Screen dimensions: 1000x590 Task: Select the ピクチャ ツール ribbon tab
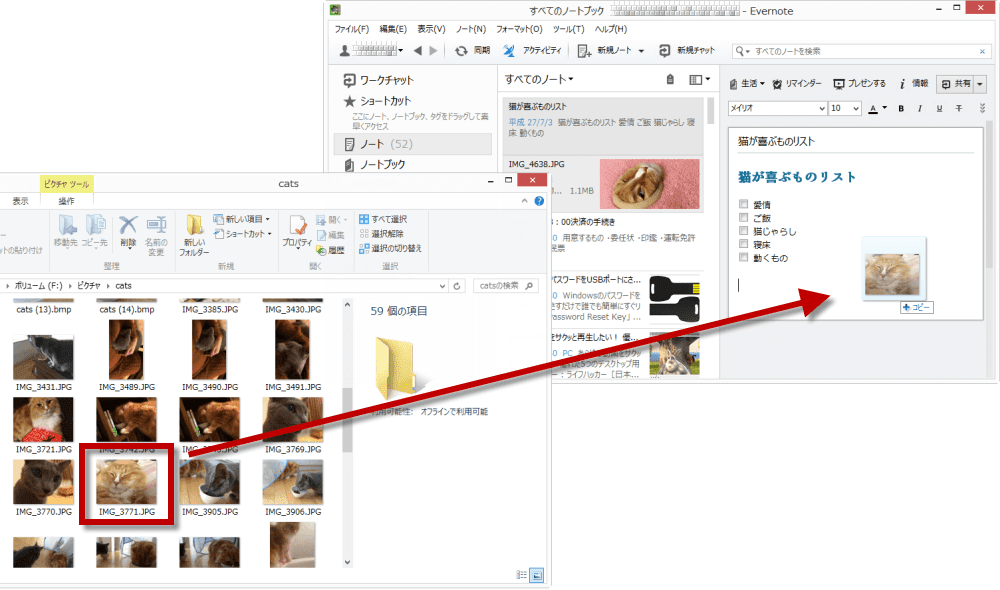[66, 184]
